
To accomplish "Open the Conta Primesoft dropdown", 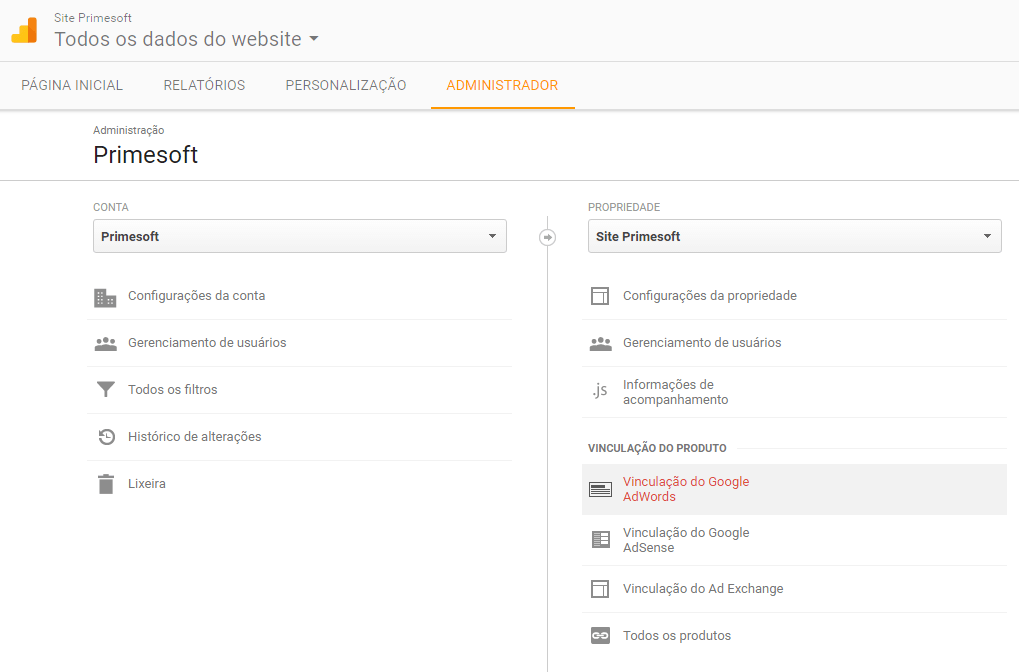I will (299, 236).
